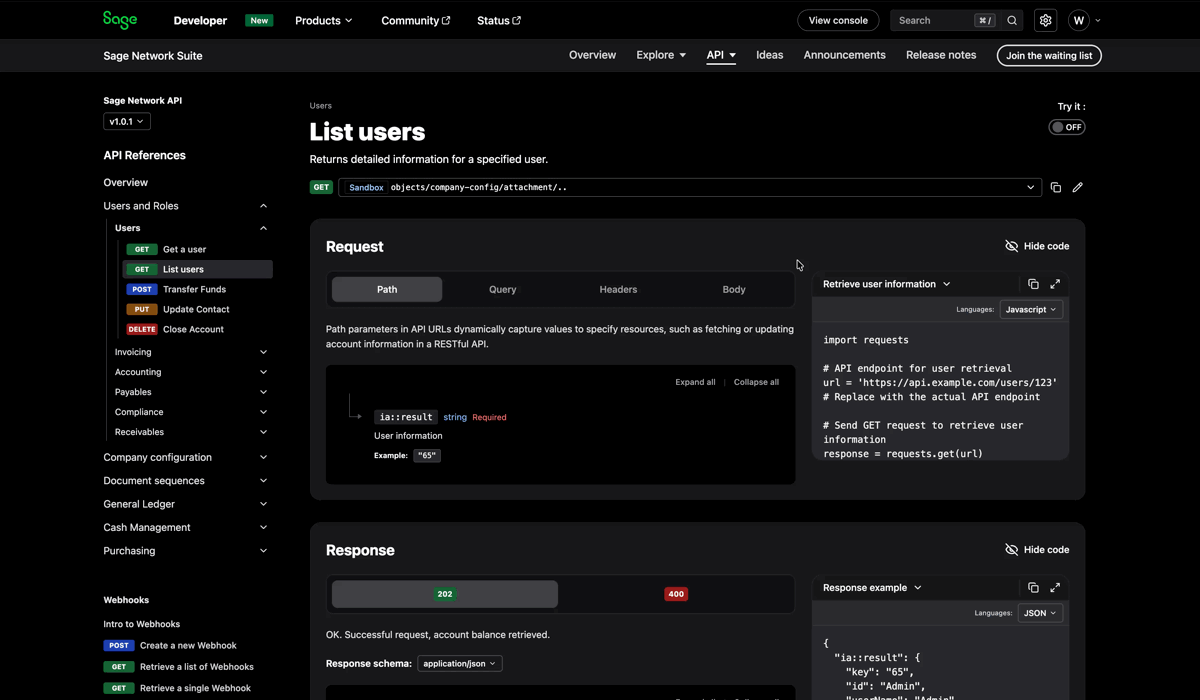The width and height of the screenshot is (1200, 700).
Task: Copy the endpoint URL with copy icon
Action: [x=1055, y=187]
